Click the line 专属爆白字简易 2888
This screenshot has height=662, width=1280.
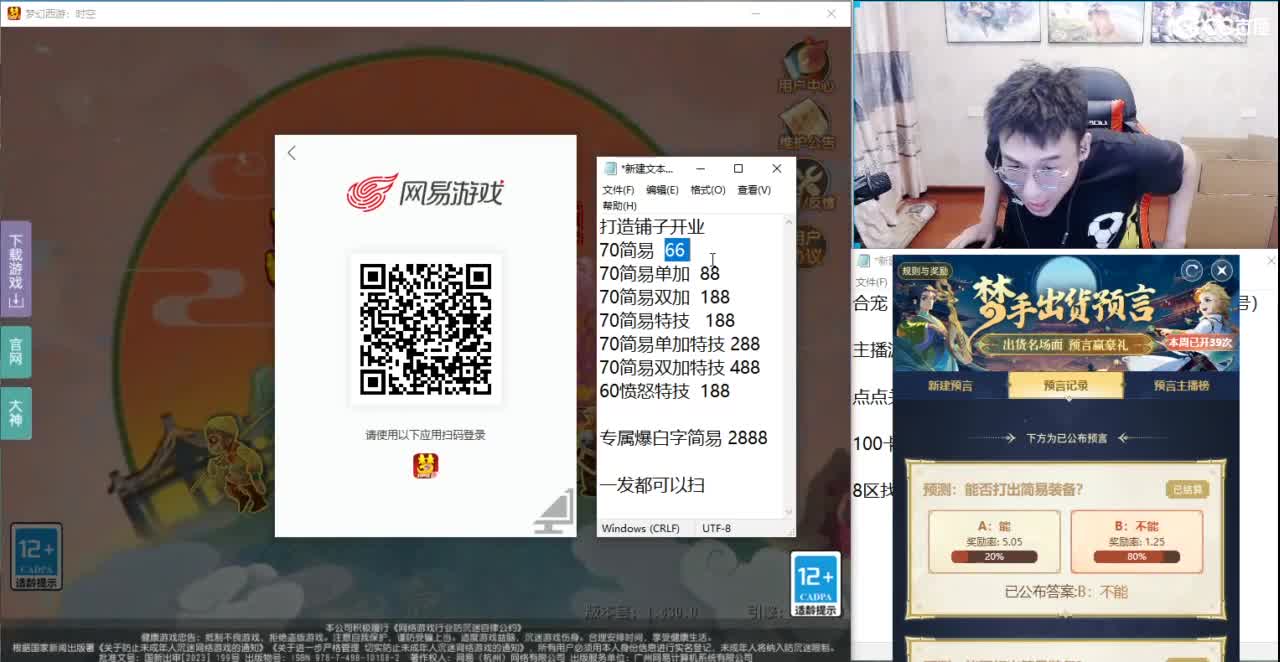[684, 438]
